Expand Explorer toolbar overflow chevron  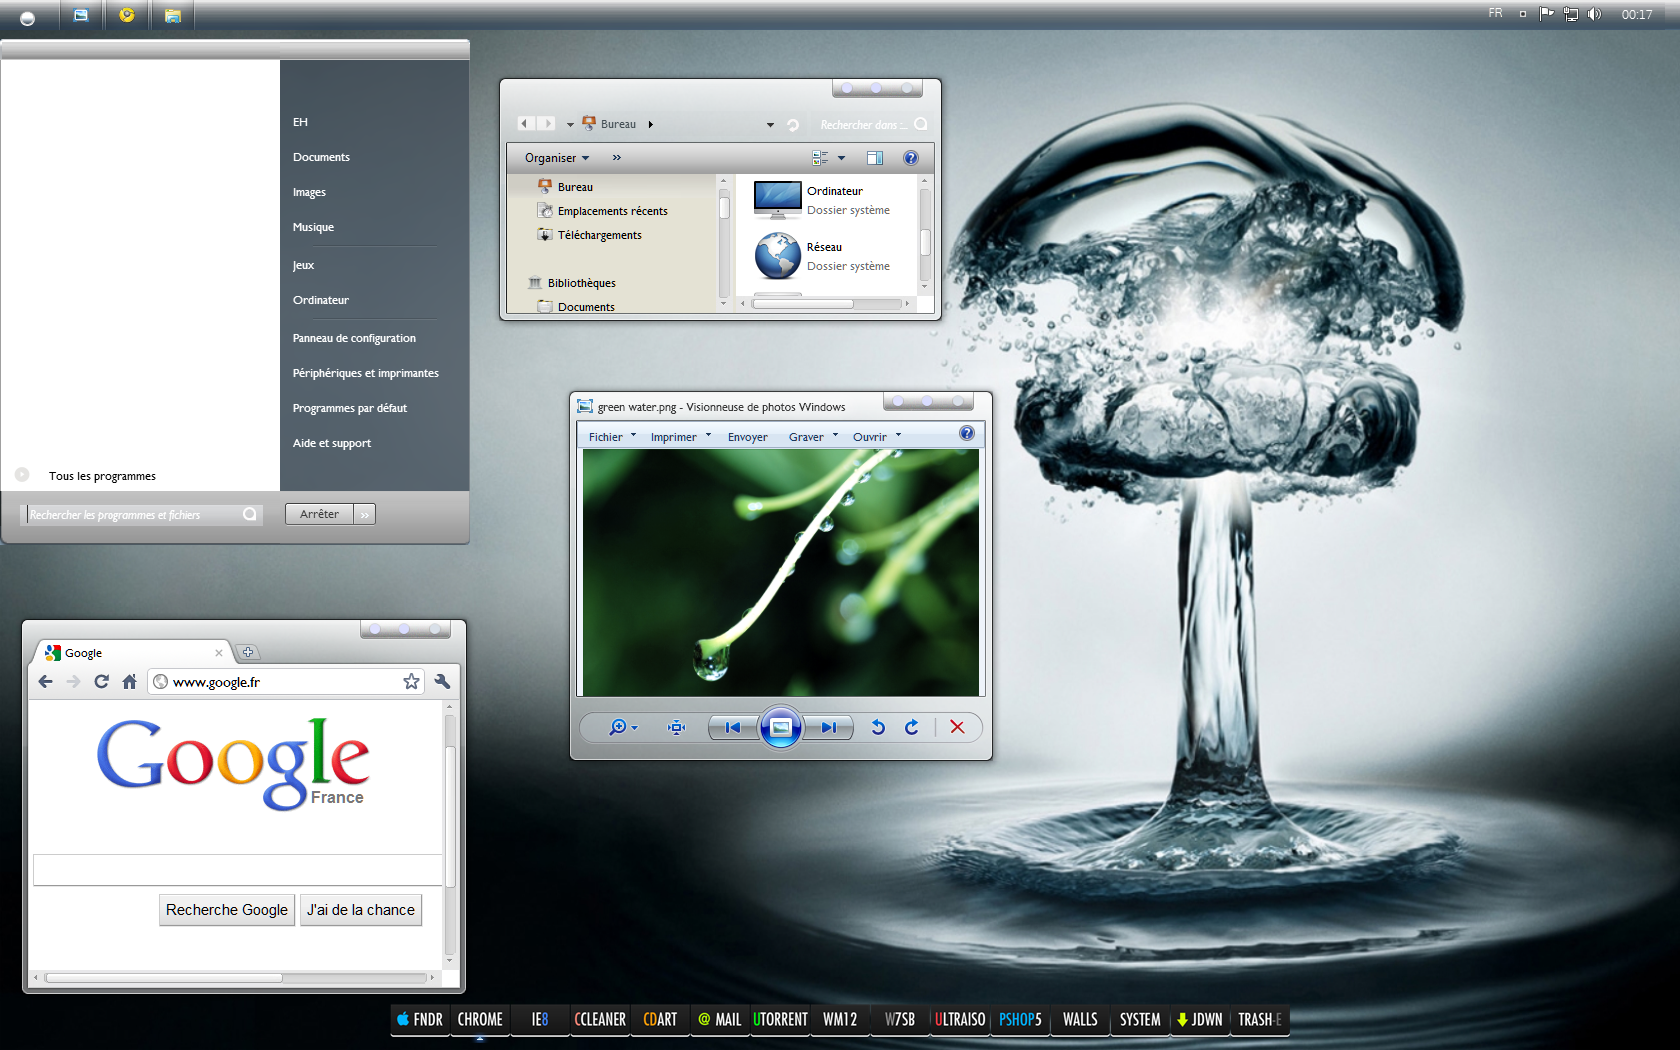click(x=617, y=158)
